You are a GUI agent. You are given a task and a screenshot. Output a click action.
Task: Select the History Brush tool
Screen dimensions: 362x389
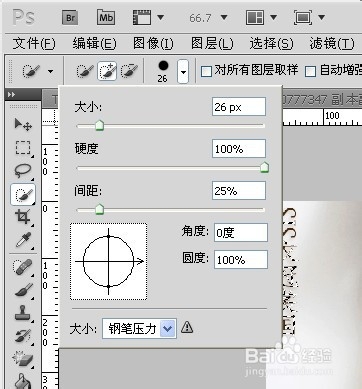[23, 336]
